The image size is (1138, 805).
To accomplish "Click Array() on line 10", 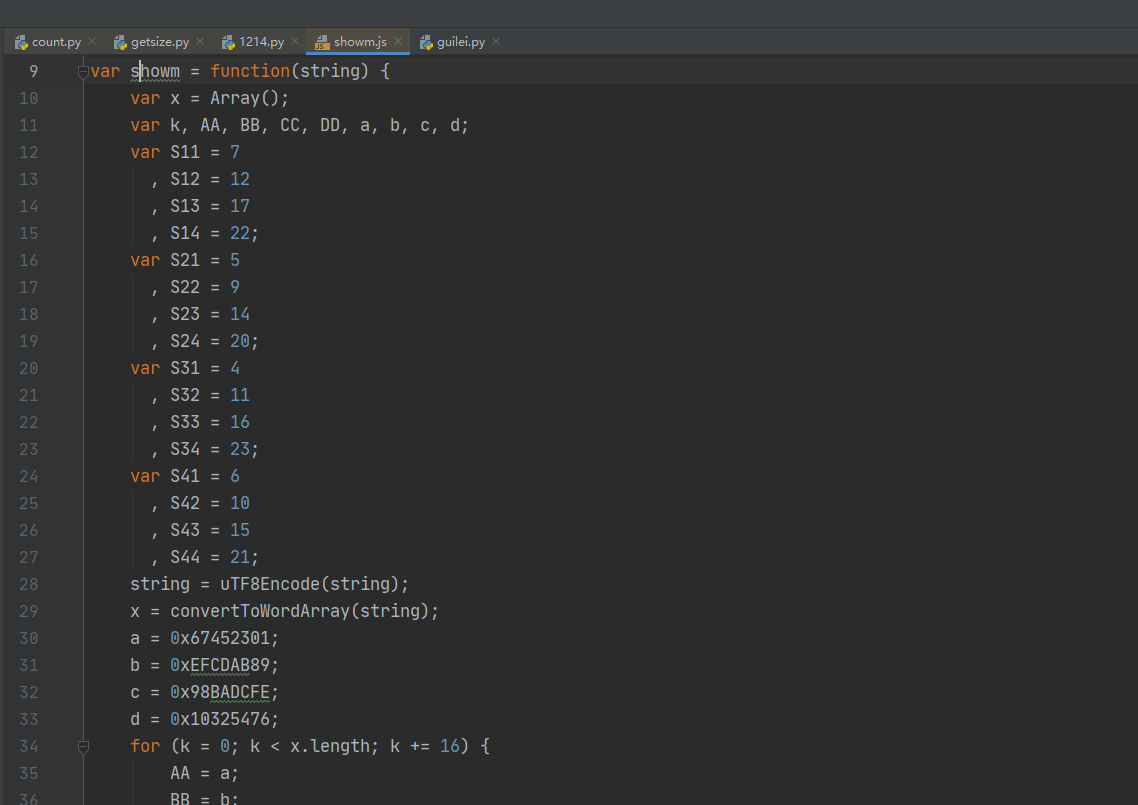I will coord(245,98).
